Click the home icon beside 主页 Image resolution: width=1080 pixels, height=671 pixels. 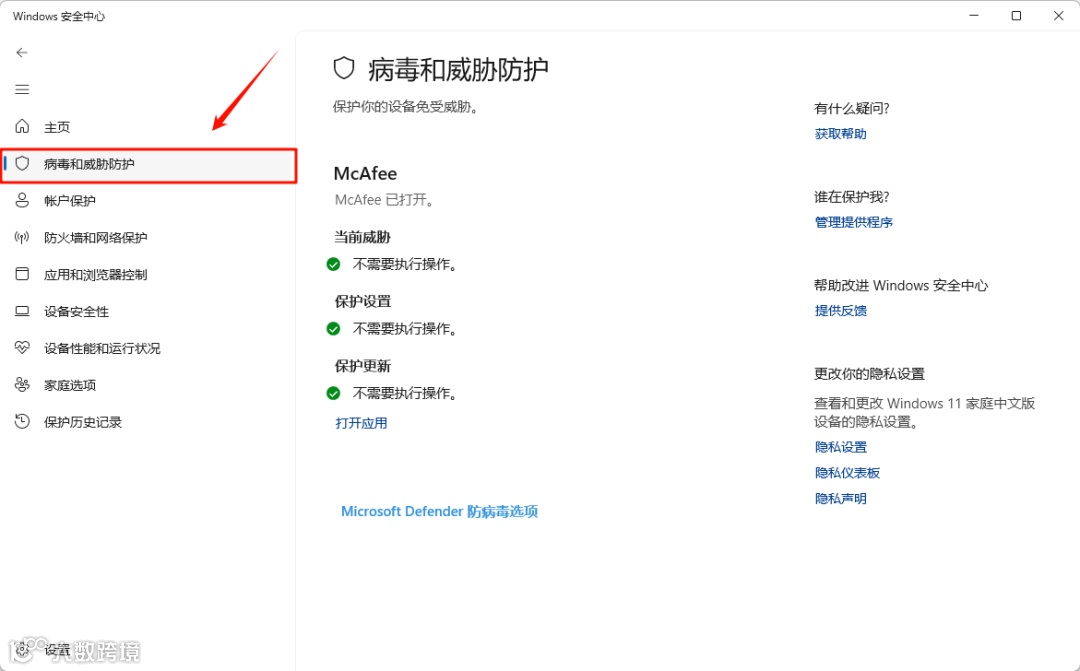22,126
